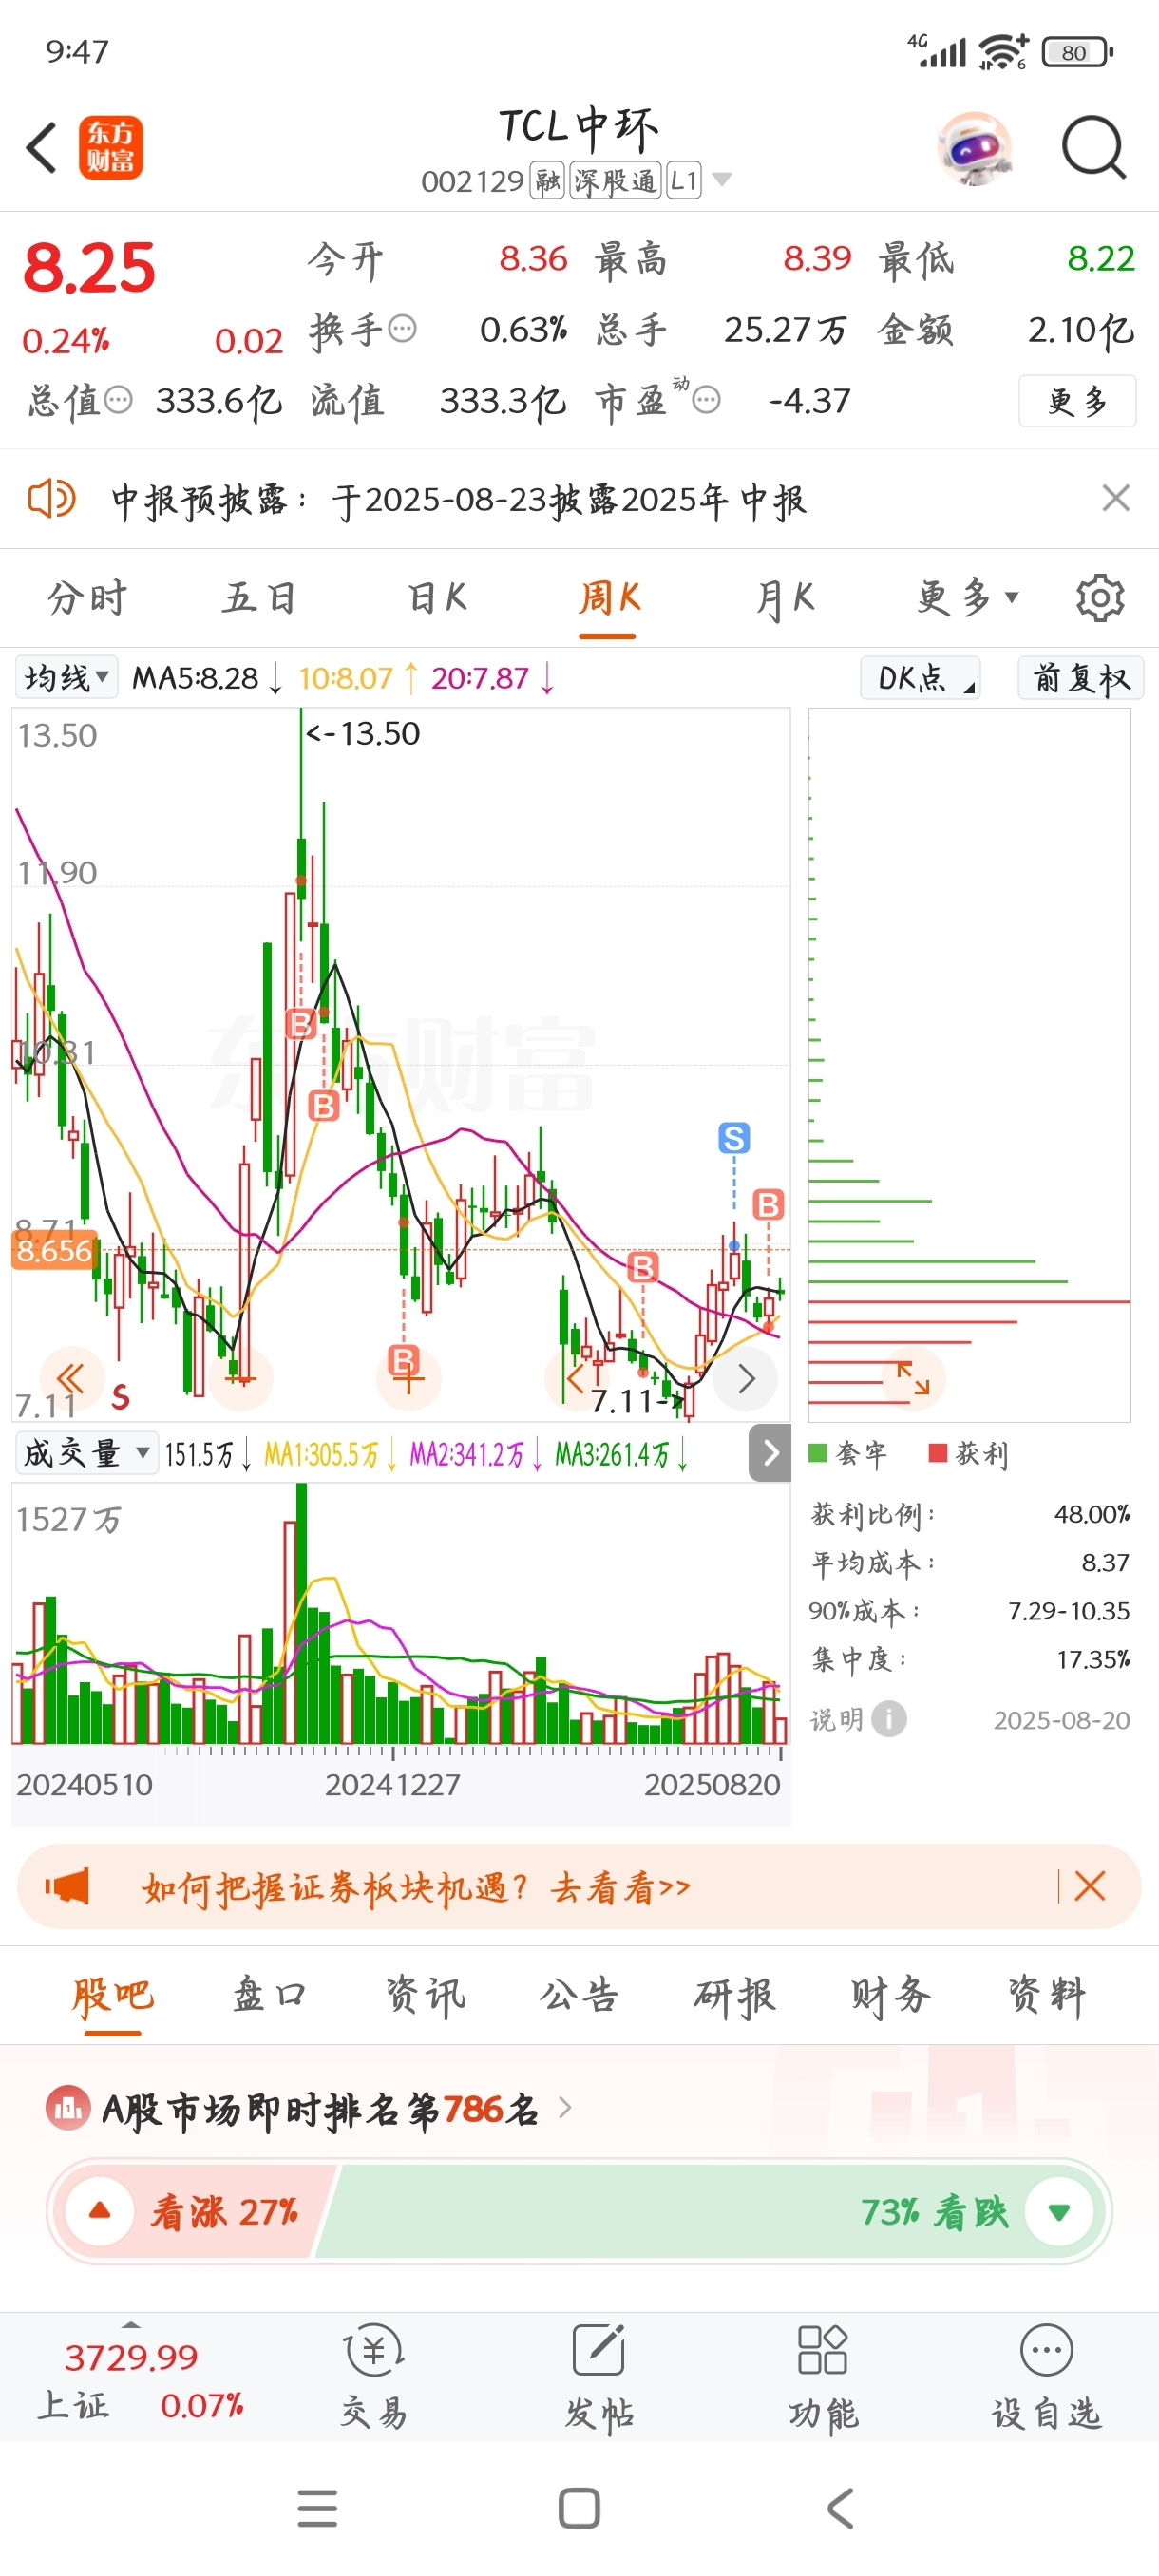Screen dimensions: 1159x2576
Task: Tap the 说明 info icon
Action: (889, 1719)
